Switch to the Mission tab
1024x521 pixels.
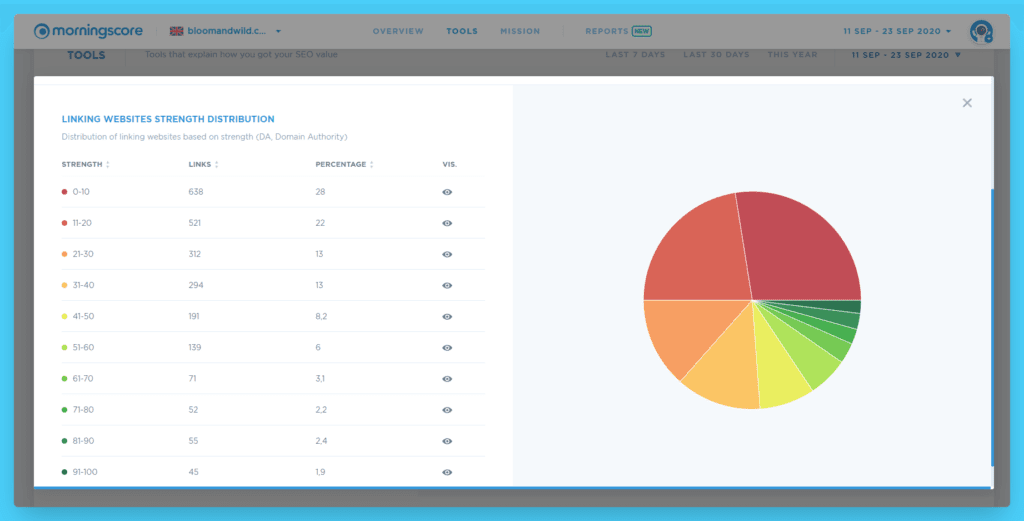click(x=520, y=31)
